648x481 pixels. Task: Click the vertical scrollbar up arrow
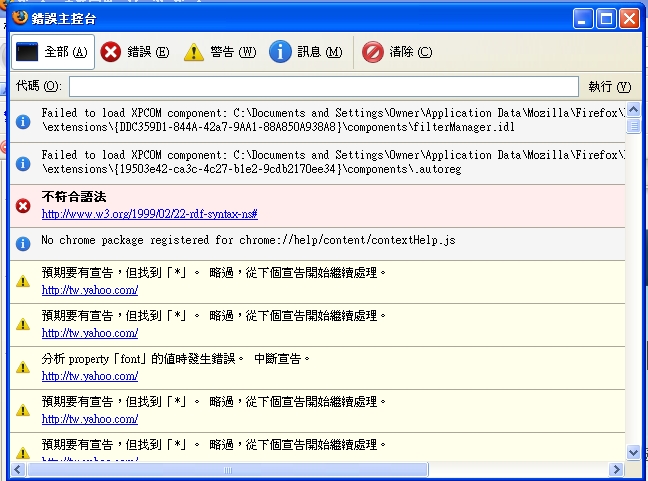tap(633, 110)
